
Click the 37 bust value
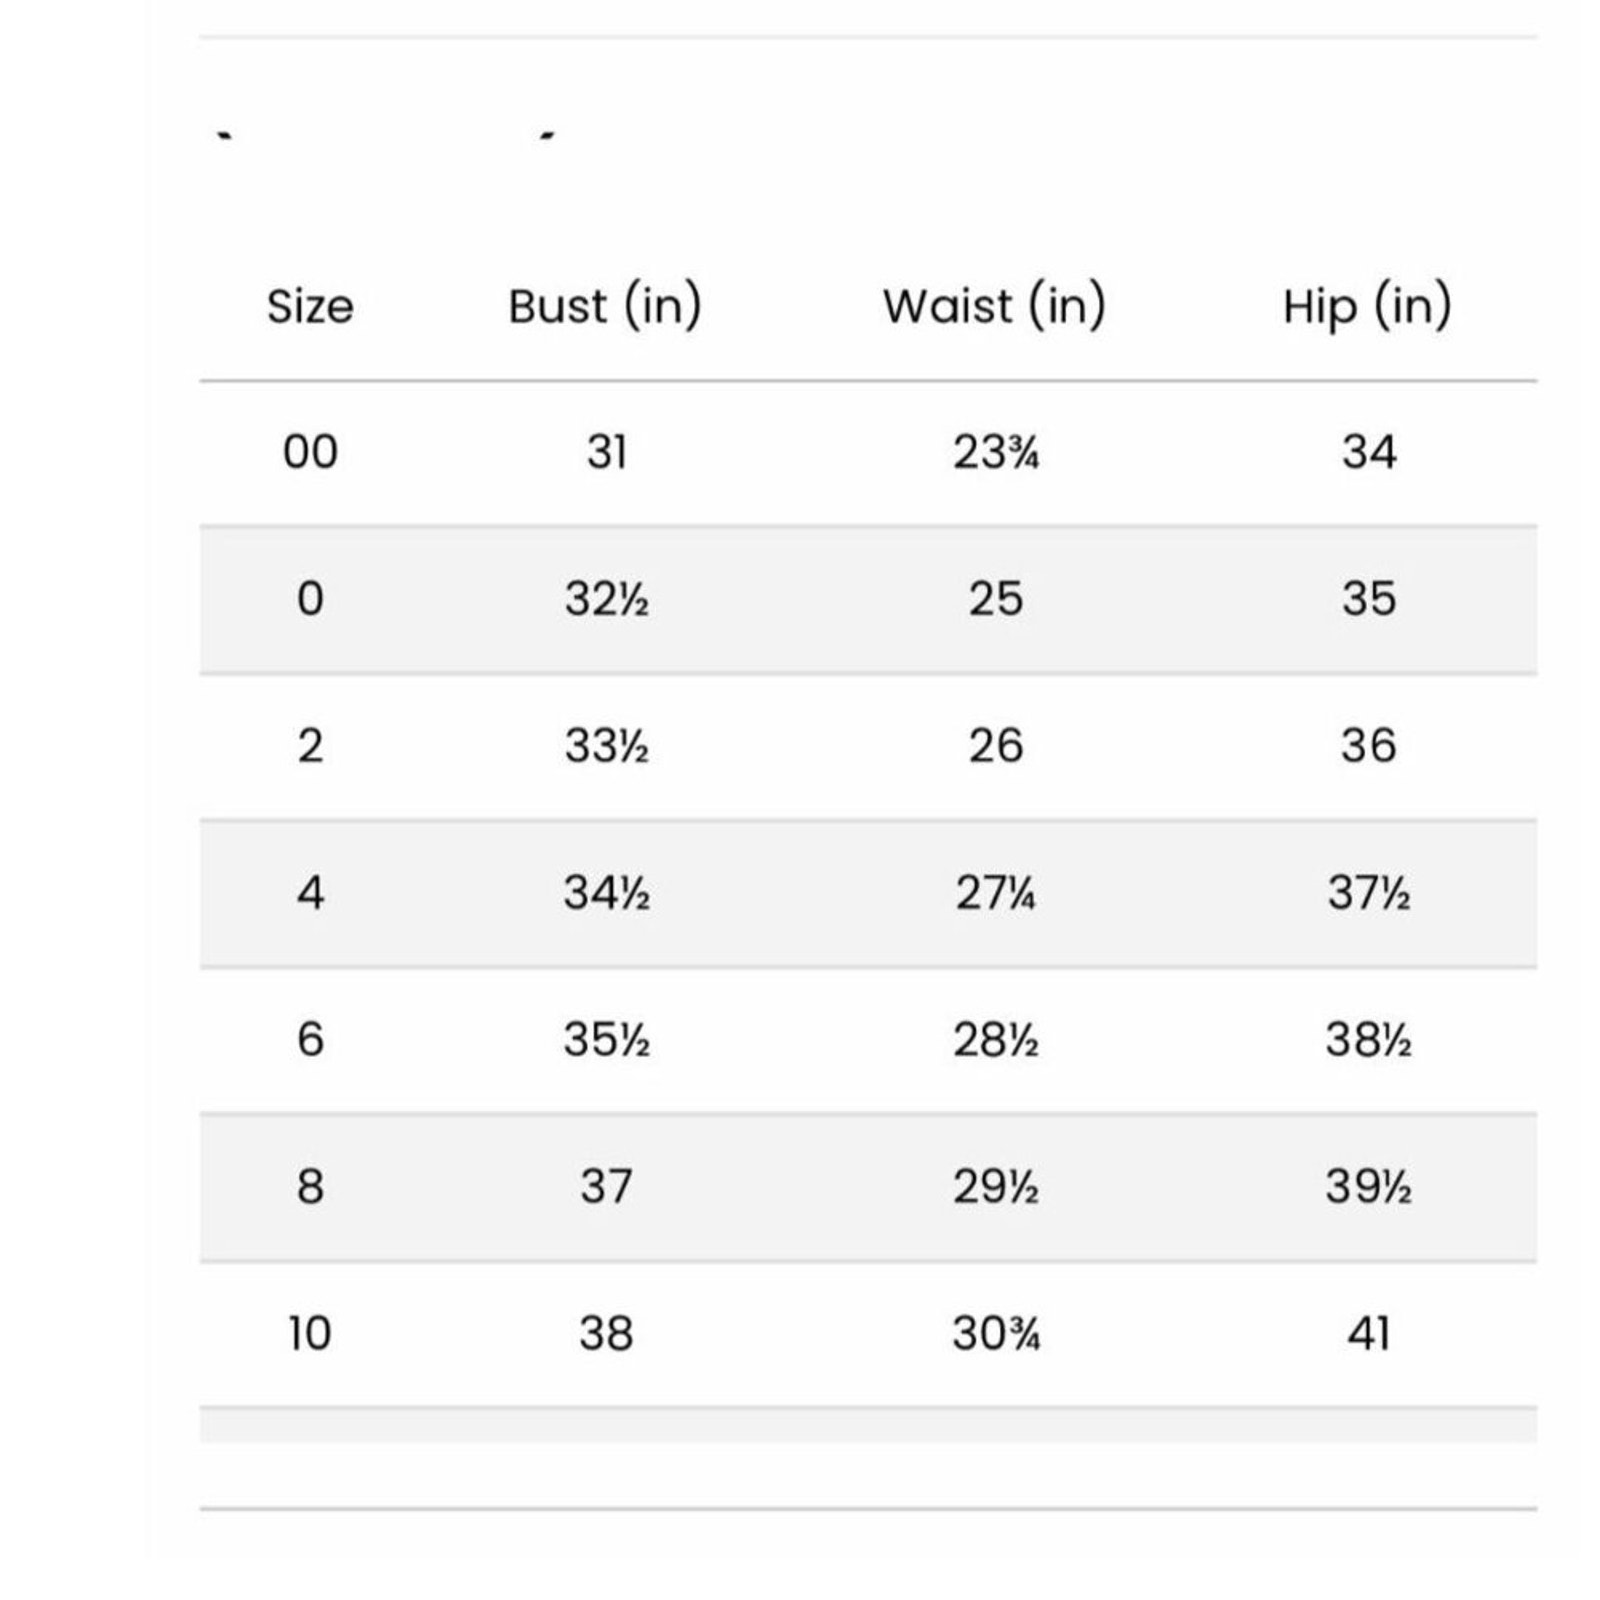coord(606,1186)
